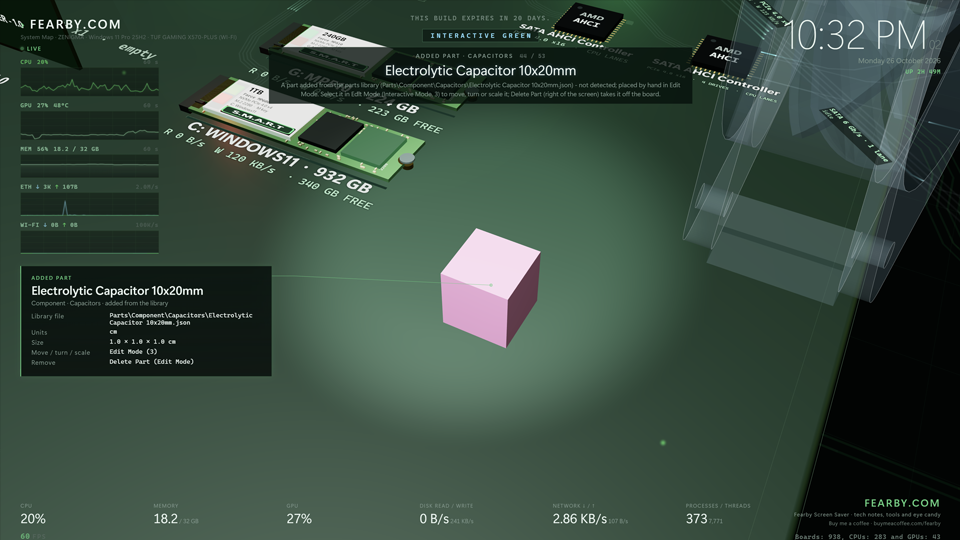
Task: Click the bottom GPU 27% stat
Action: pyautogui.click(x=299, y=515)
